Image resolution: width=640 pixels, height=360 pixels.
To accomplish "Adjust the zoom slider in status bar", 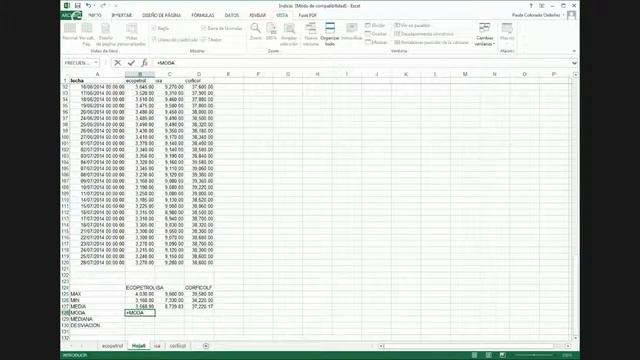I will [534, 356].
